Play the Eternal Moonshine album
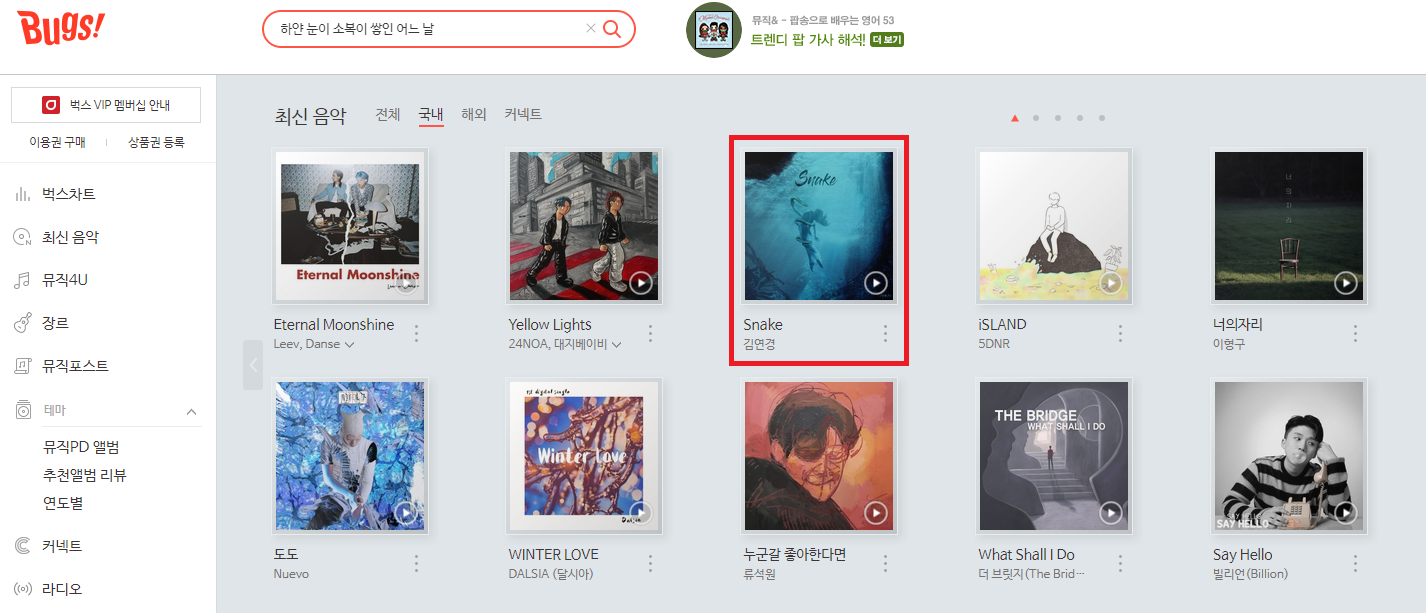1426x613 pixels. tap(406, 283)
